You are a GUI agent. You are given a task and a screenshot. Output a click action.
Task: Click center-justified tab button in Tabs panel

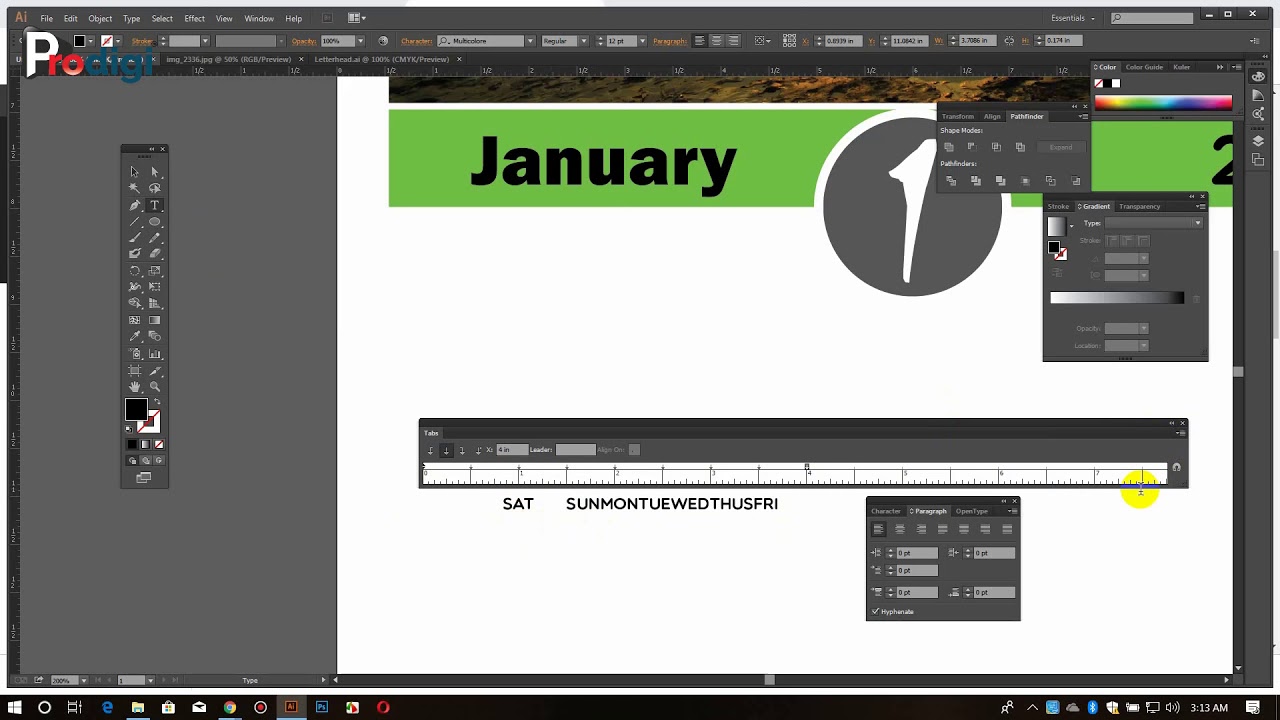(x=446, y=450)
